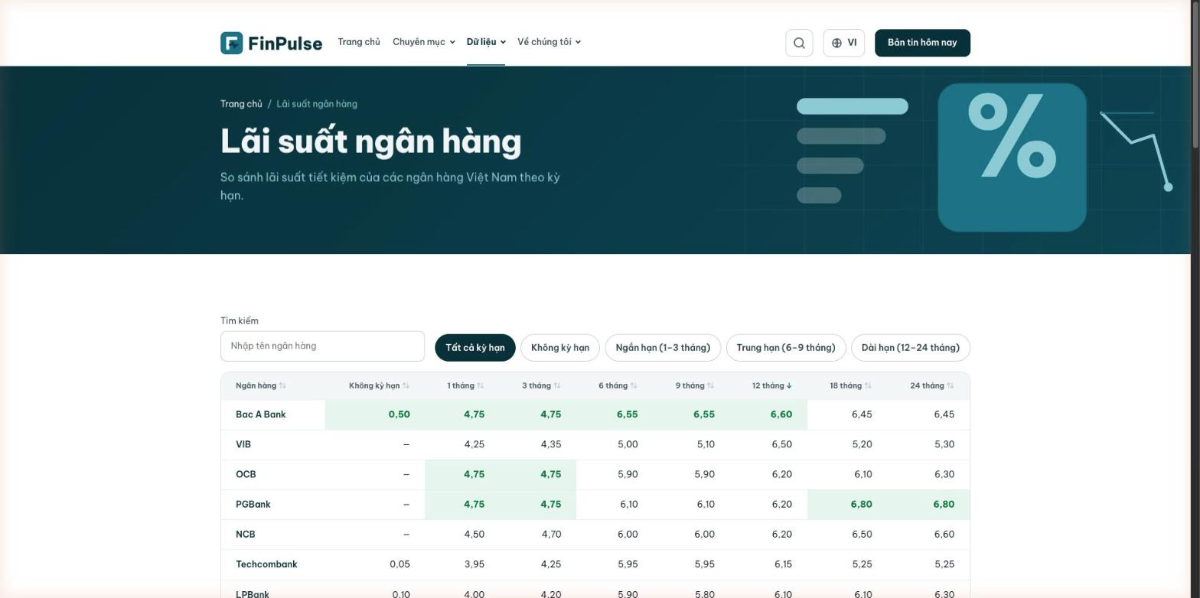The image size is (1200, 598).
Task: Select the NCB bank name
Action: 246,534
